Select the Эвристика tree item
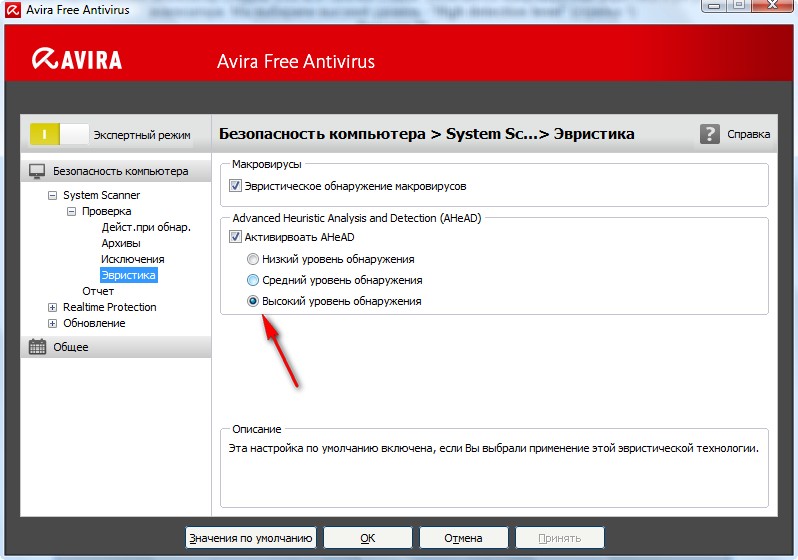Viewport: 798px width, 560px height. pos(128,275)
